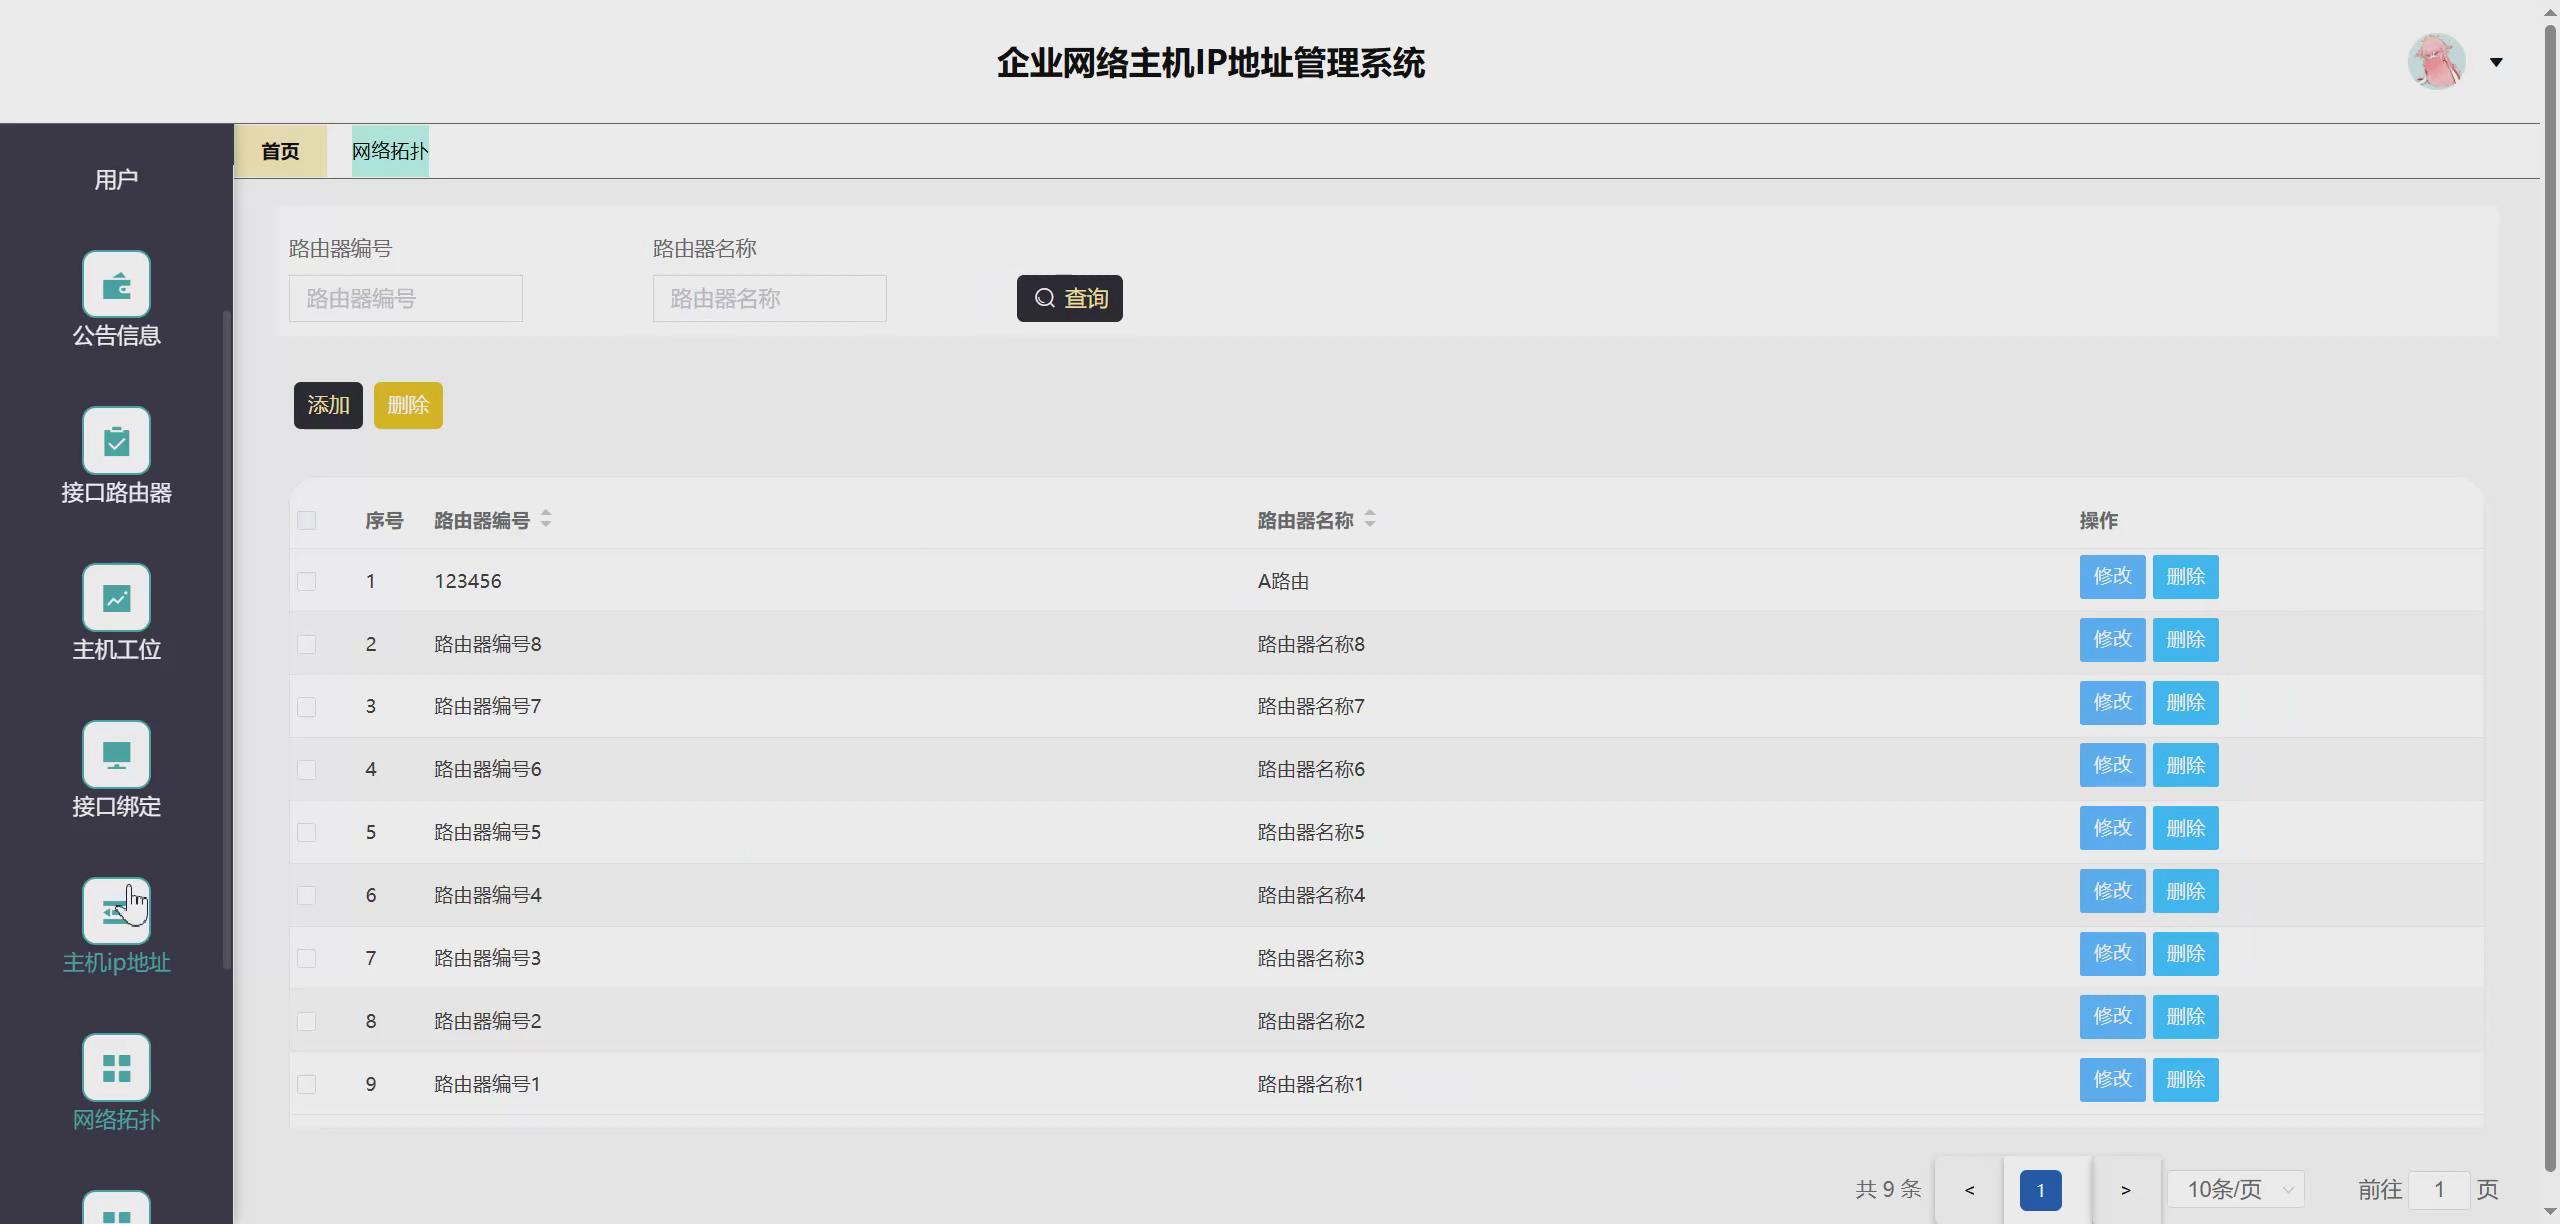Image resolution: width=2560 pixels, height=1224 pixels.
Task: Click 删除 for 路由器名称7 row
Action: 2185,703
